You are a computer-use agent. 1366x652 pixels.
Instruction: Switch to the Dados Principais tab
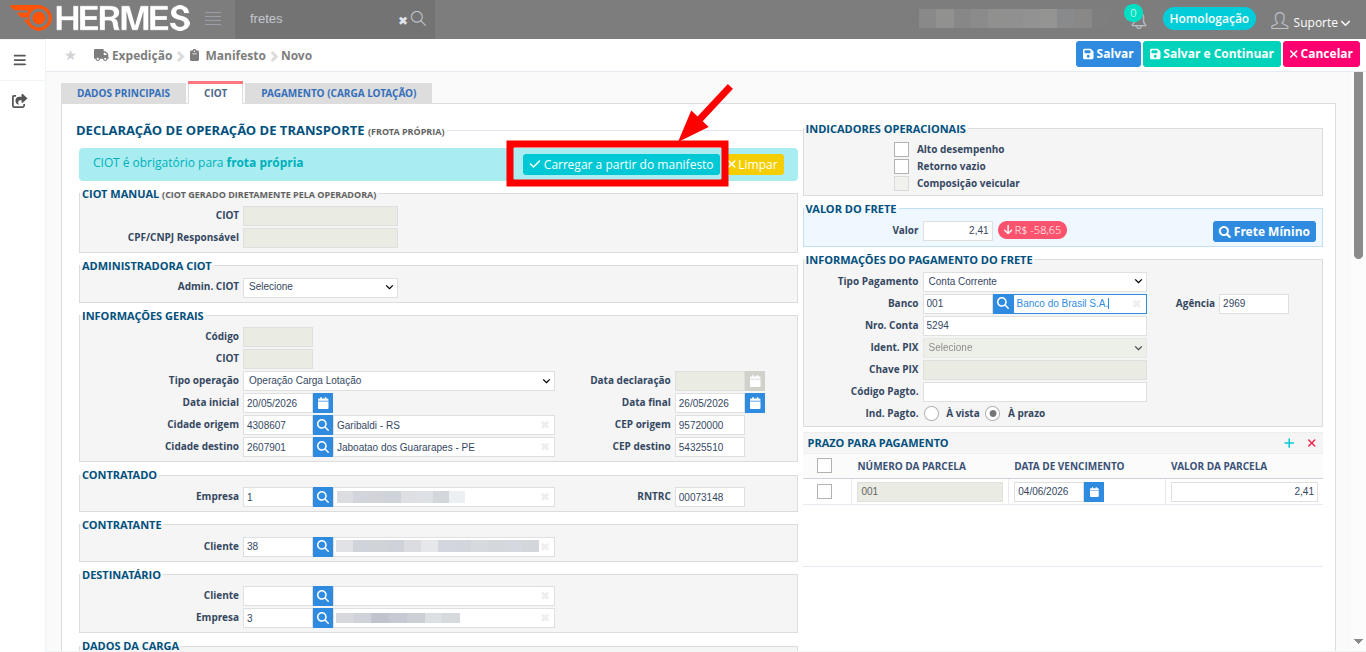point(124,93)
